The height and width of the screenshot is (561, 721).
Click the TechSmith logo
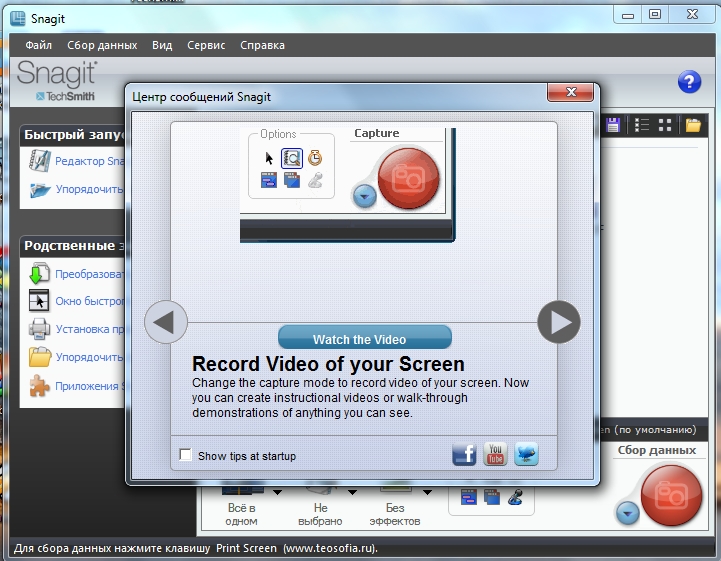click(65, 96)
